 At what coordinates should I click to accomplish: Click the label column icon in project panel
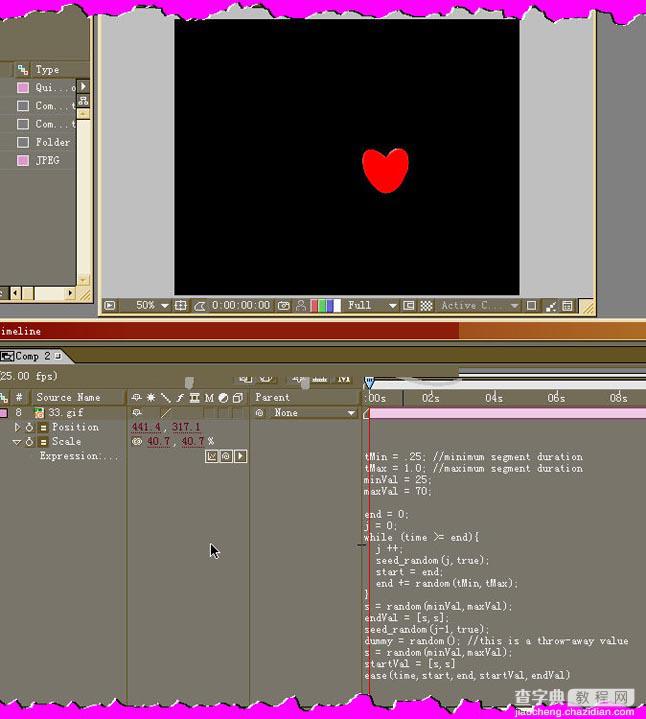[x=22, y=70]
